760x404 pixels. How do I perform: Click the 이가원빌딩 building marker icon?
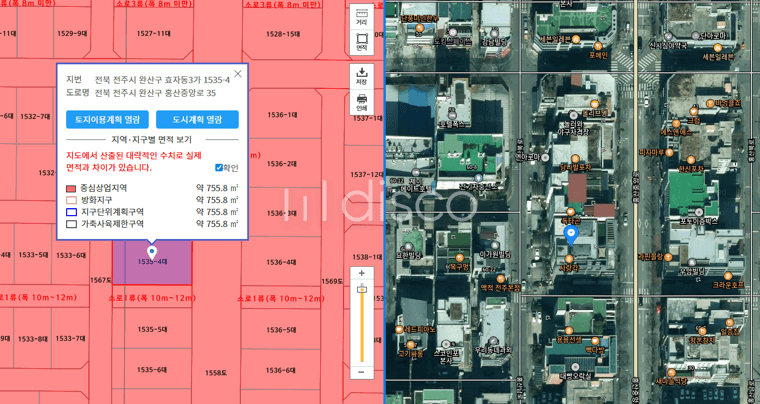pyautogui.click(x=495, y=246)
